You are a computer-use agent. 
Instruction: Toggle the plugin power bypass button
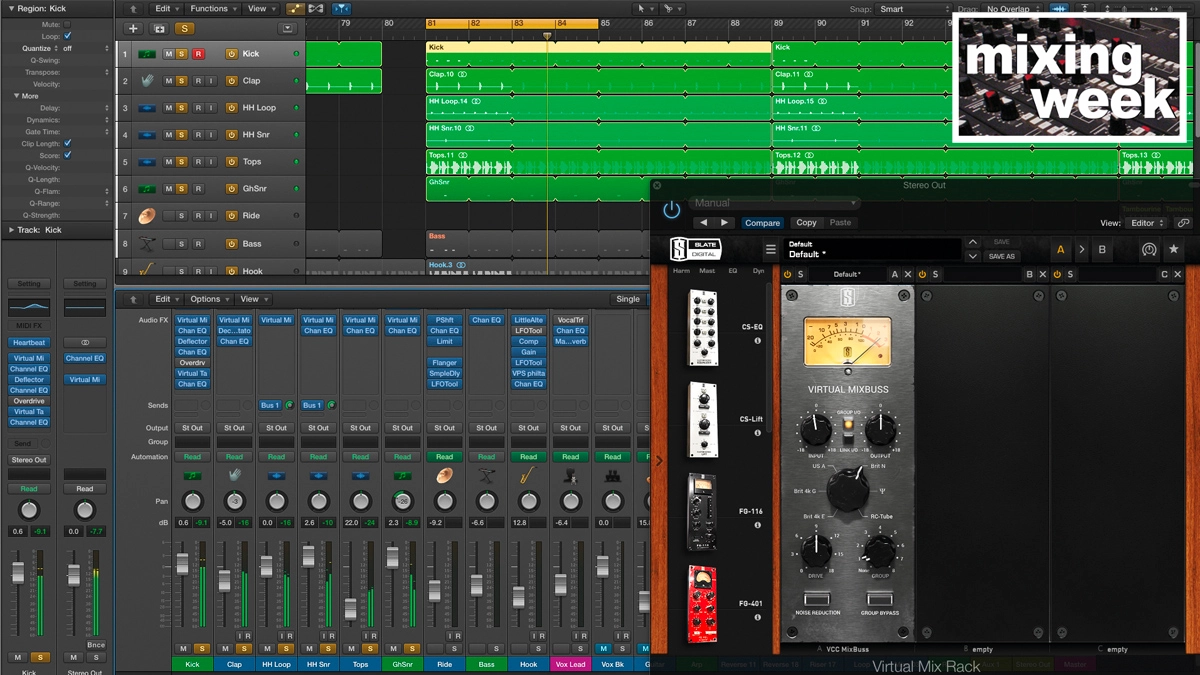click(x=671, y=210)
